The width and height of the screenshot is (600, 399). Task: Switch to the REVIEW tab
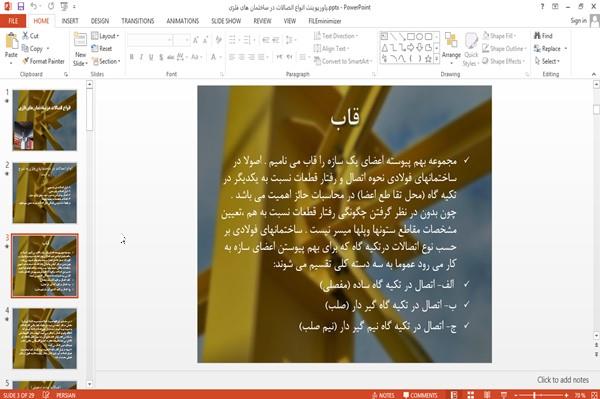[x=262, y=21]
